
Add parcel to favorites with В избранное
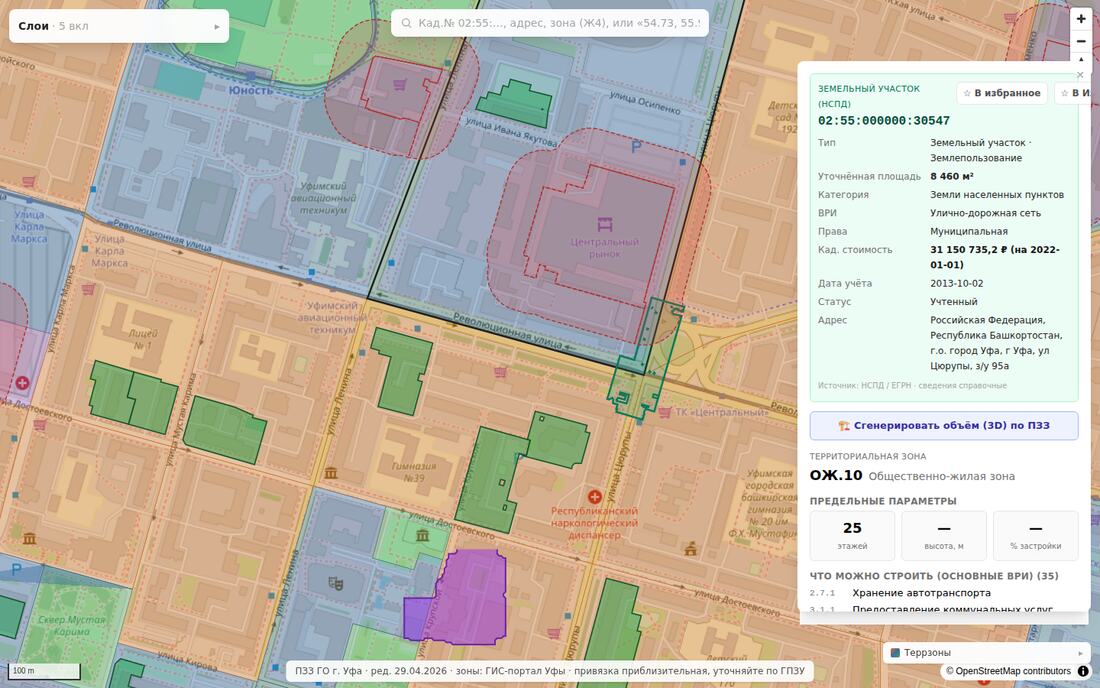[1002, 93]
